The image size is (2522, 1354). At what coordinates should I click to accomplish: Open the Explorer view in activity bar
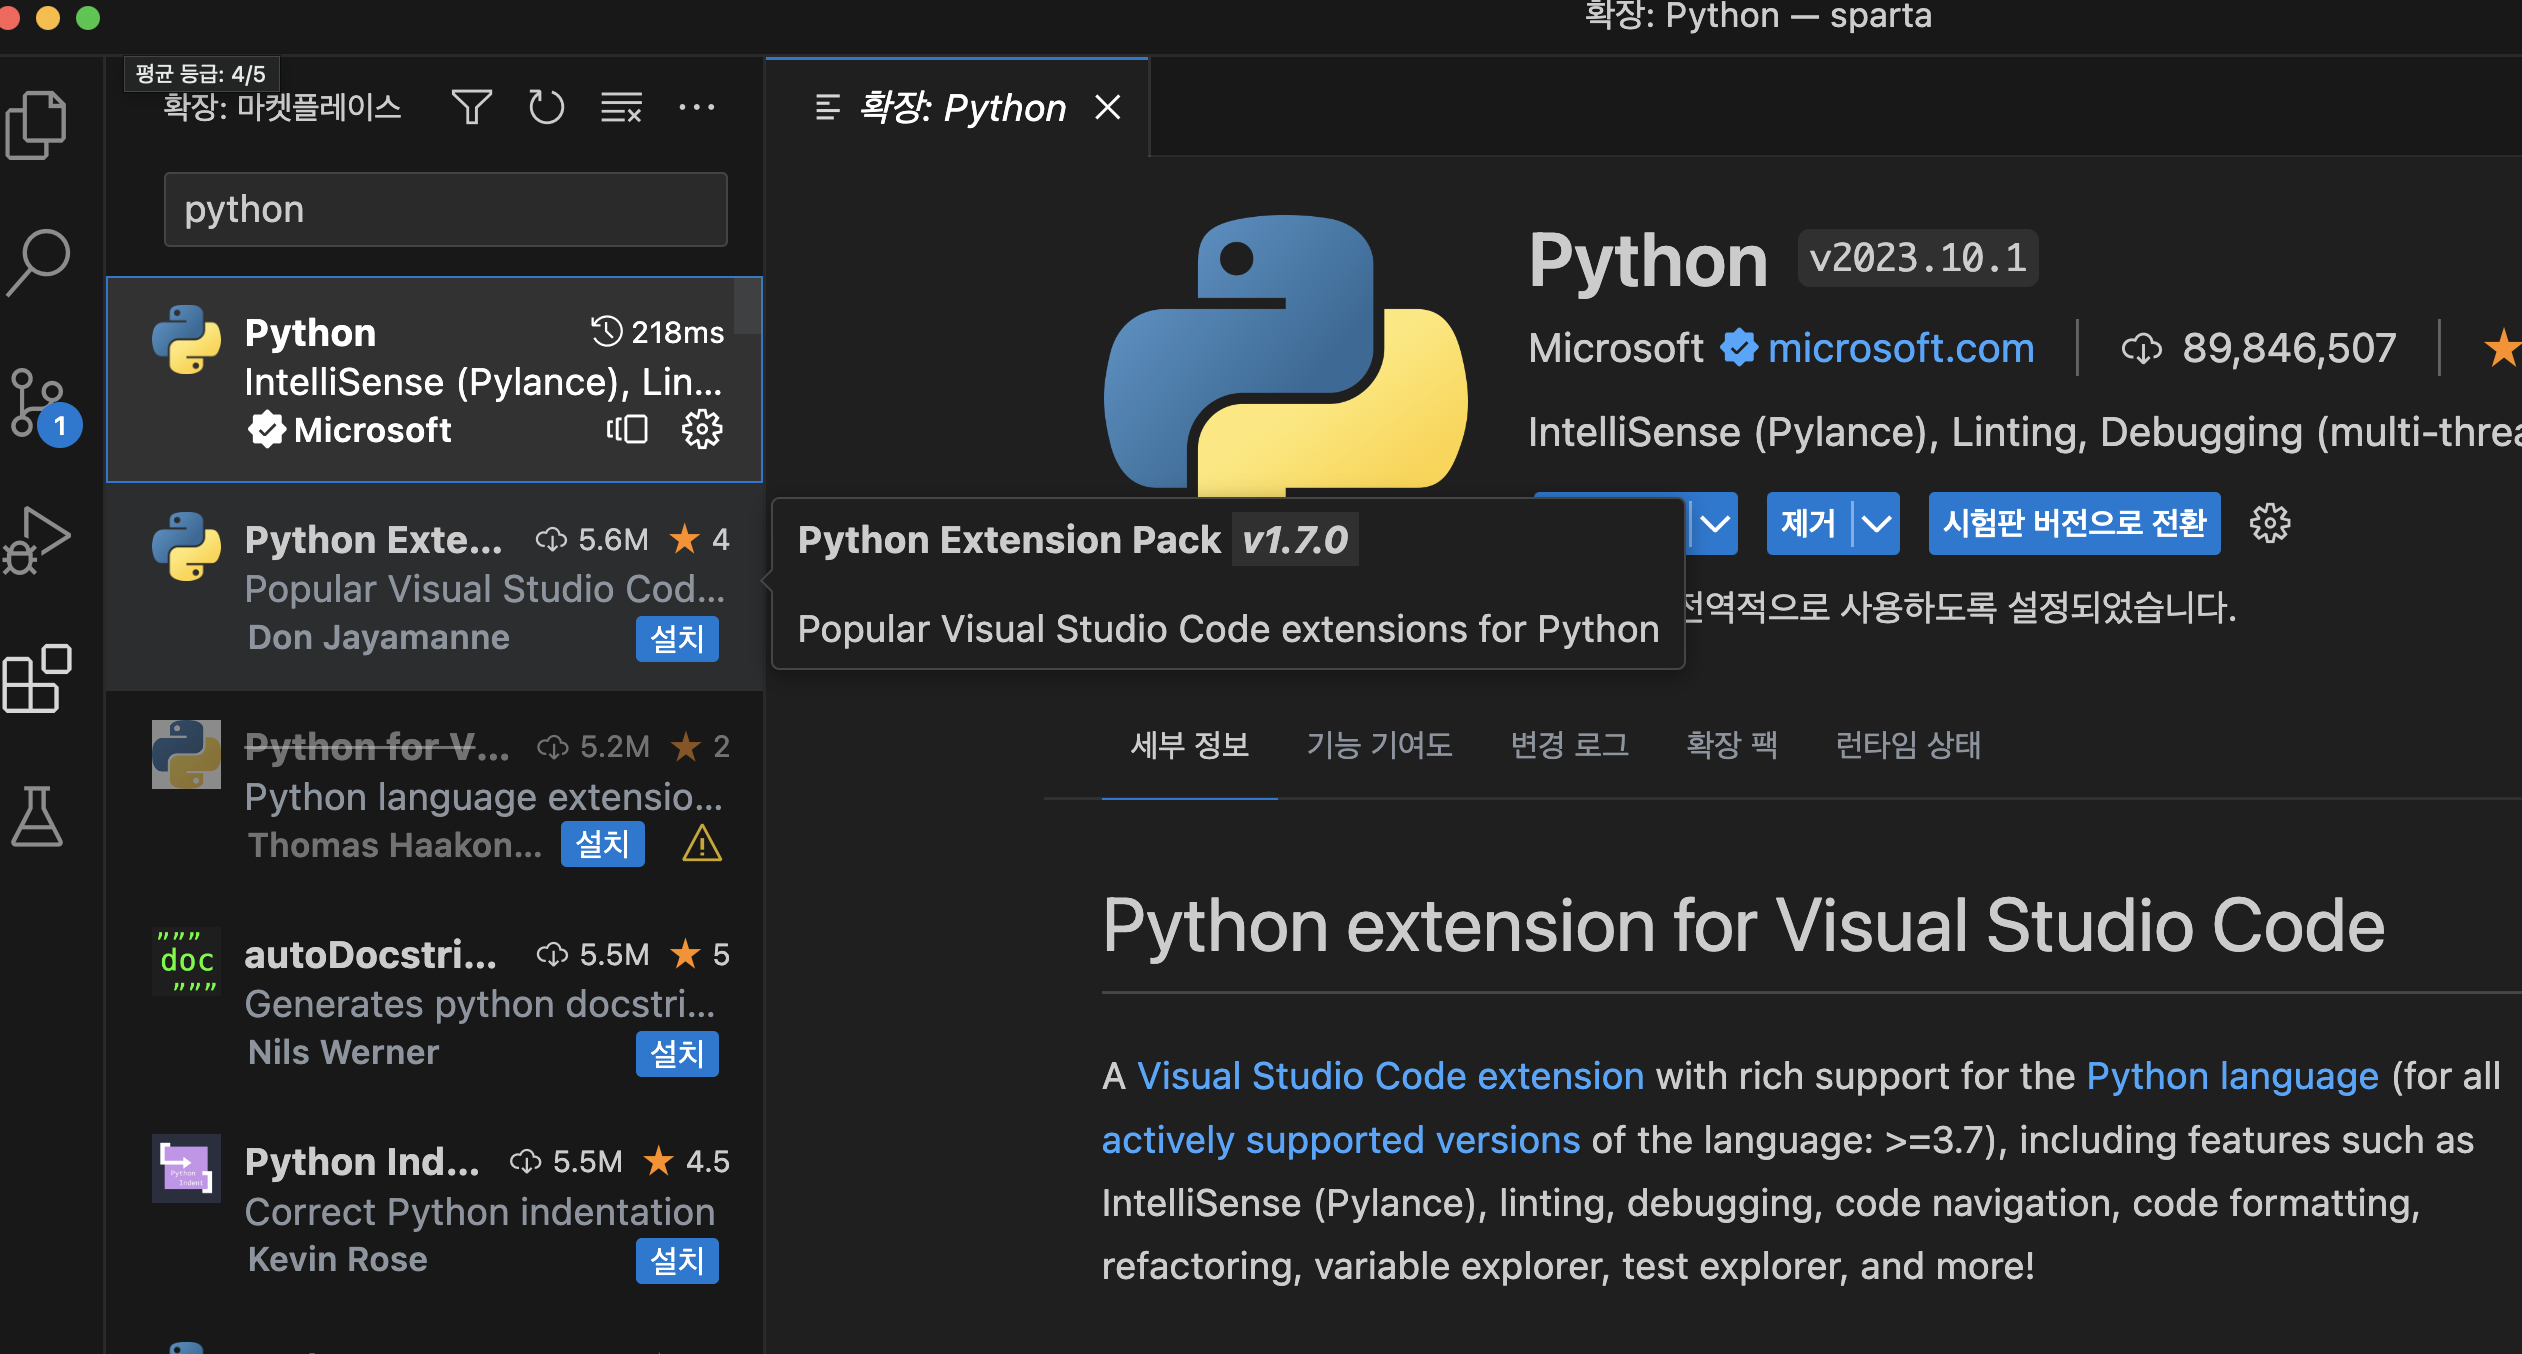coord(36,125)
